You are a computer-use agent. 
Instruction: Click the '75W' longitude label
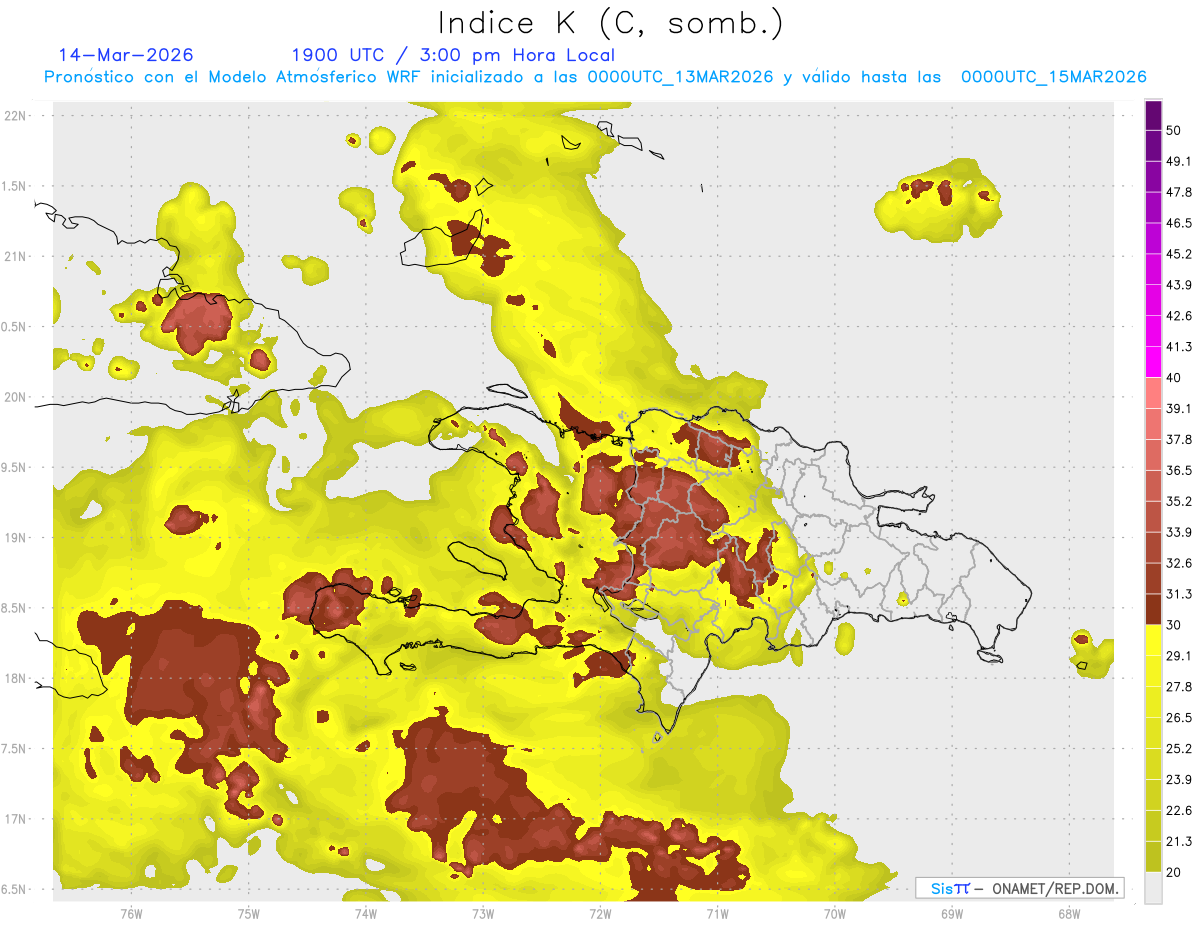248,914
